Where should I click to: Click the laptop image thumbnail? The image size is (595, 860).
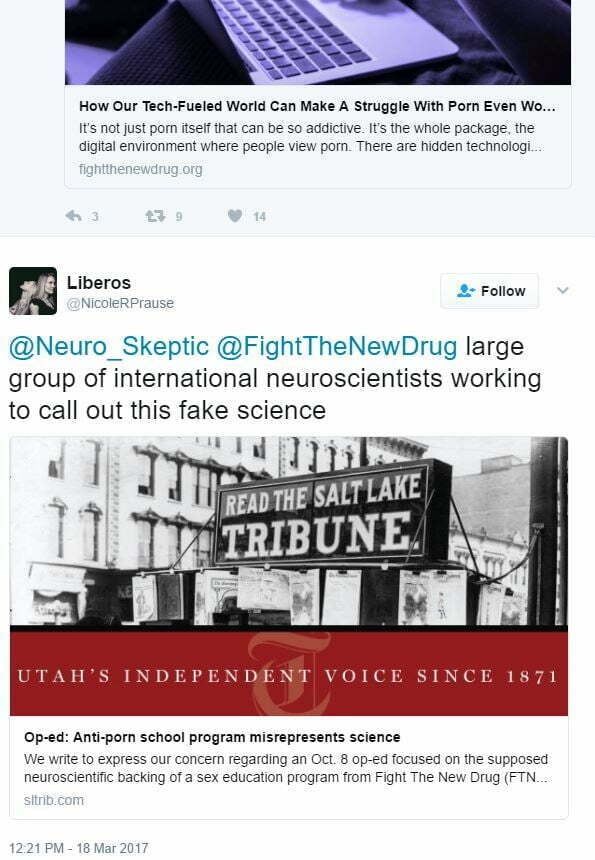tap(318, 42)
